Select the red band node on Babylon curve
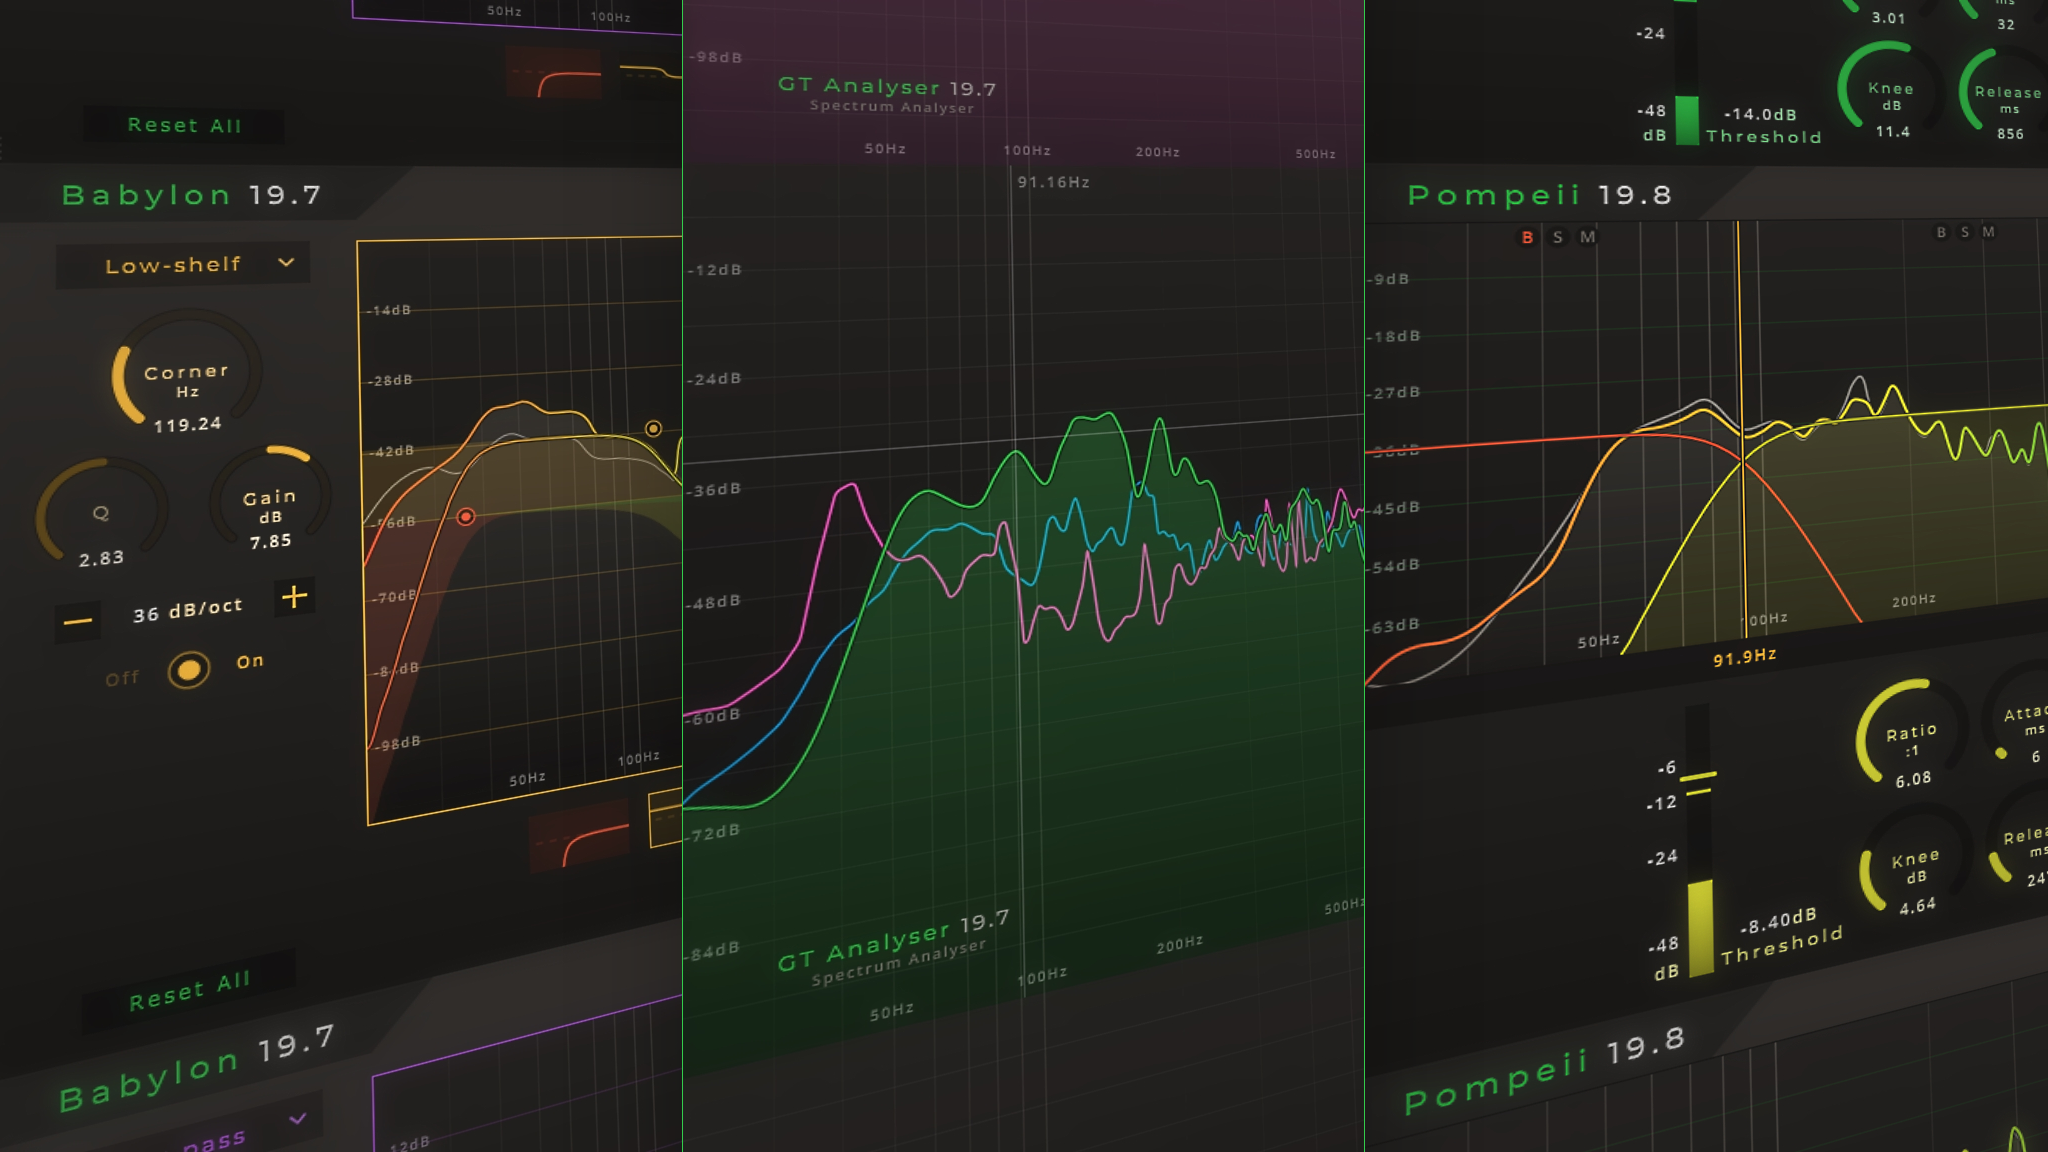This screenshot has width=2048, height=1152. 466,517
